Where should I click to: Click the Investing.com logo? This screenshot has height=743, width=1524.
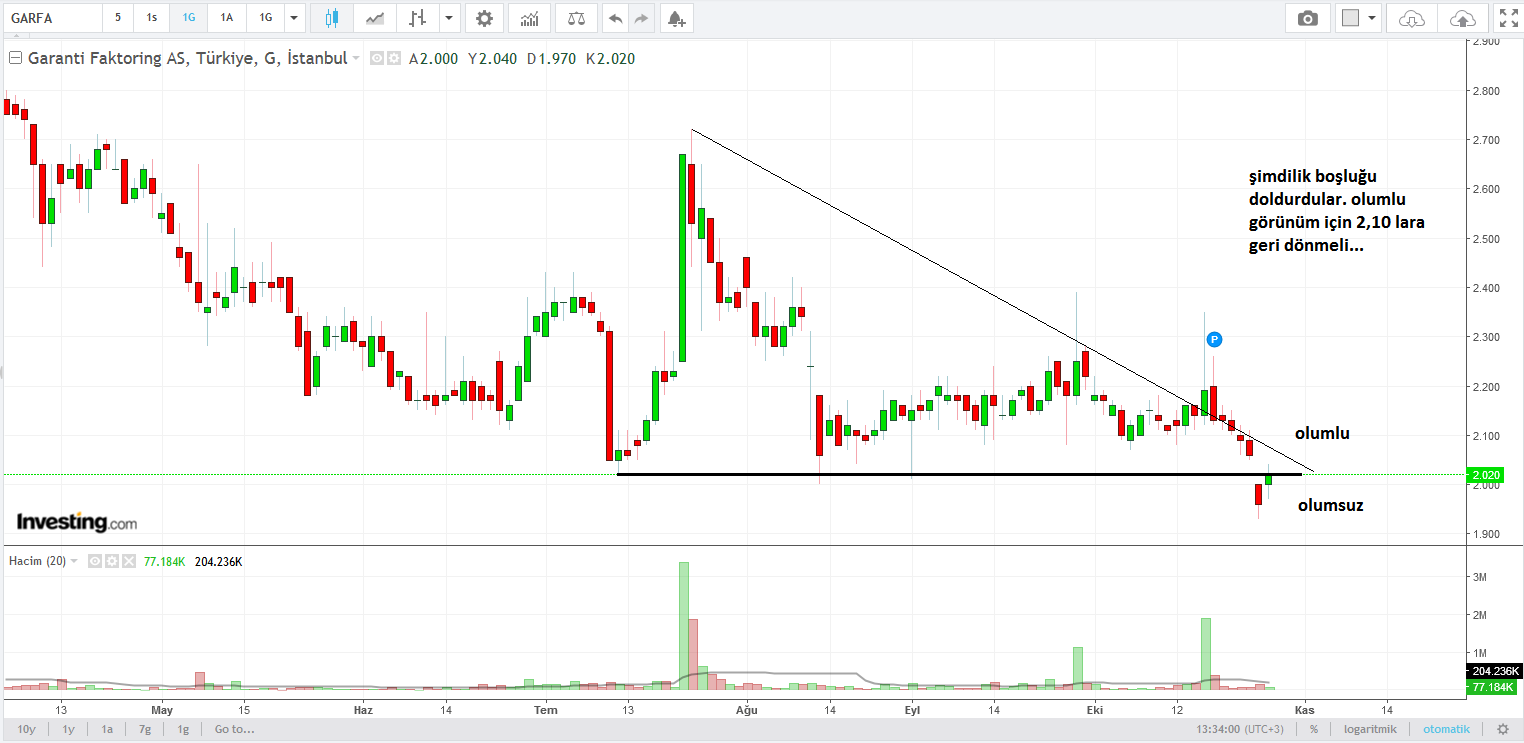[x=77, y=522]
